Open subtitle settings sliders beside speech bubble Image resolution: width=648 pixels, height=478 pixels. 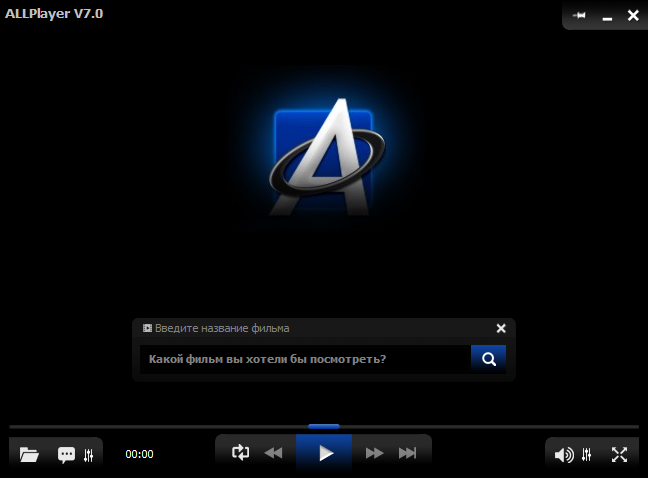(89, 454)
